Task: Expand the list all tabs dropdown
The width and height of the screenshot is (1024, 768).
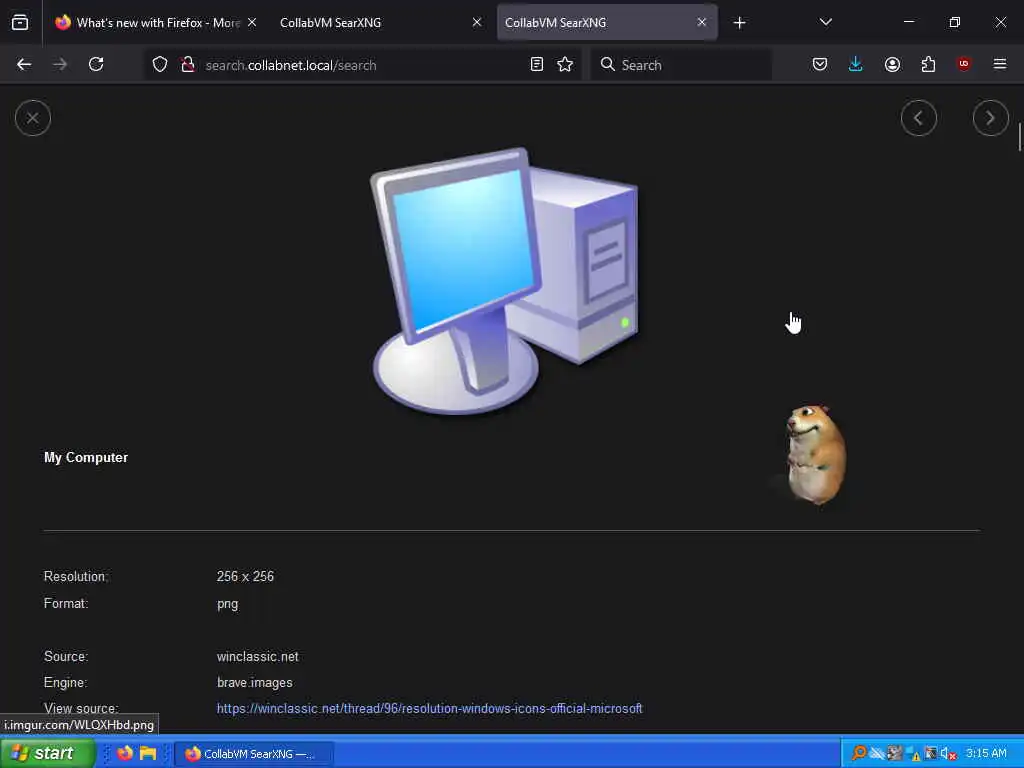Action: [825, 22]
